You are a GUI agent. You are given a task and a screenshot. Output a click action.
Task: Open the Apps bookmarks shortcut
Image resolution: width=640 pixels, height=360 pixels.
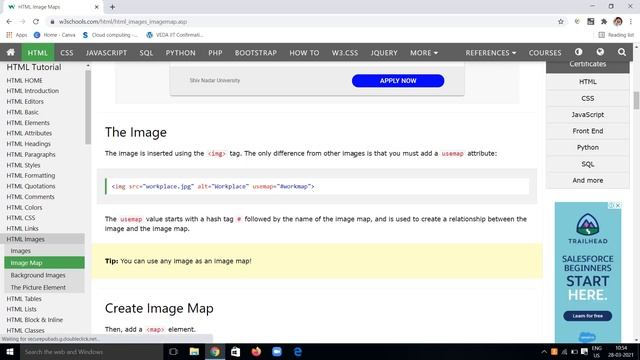point(17,35)
